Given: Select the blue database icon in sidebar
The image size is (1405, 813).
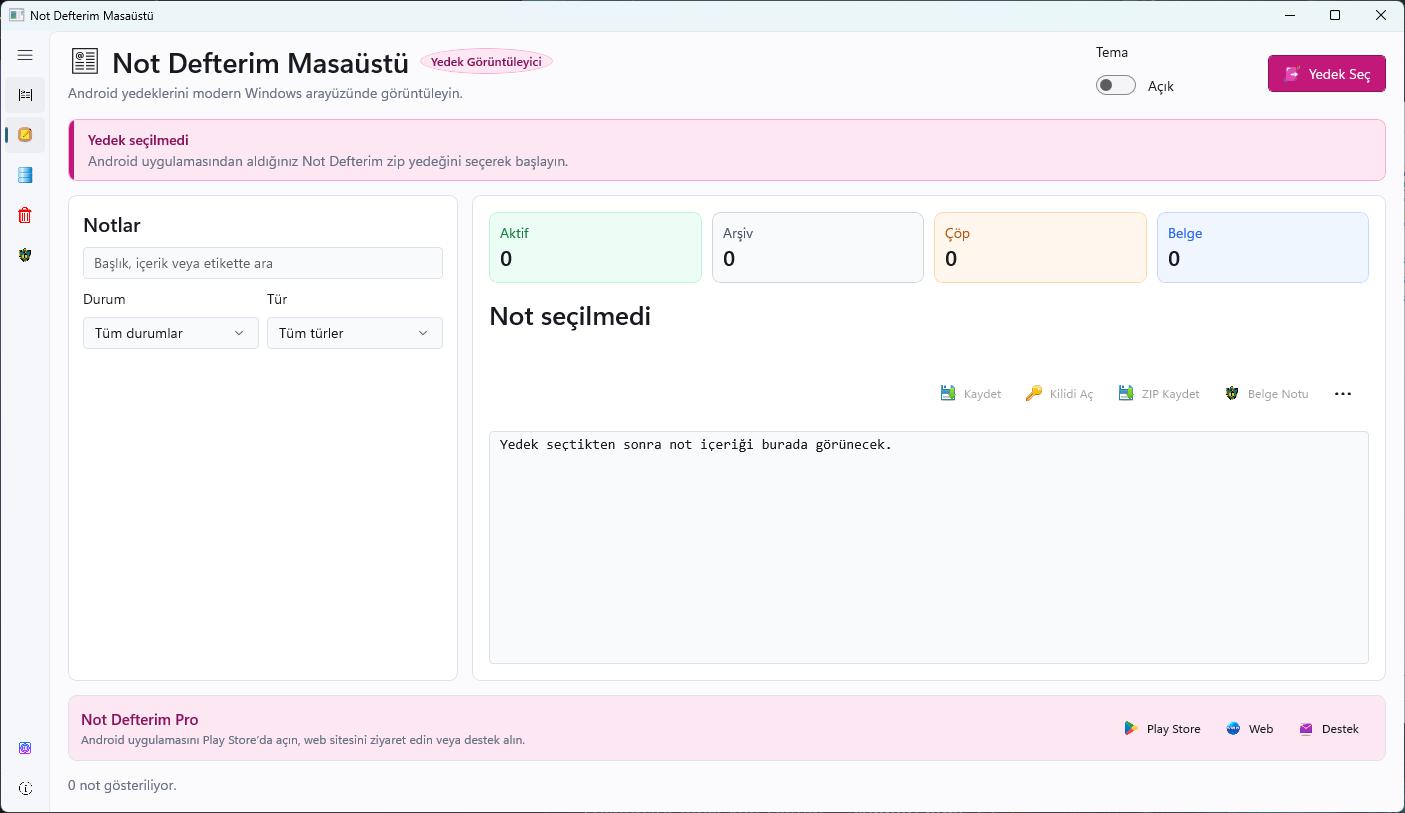Looking at the screenshot, I should coord(25,175).
